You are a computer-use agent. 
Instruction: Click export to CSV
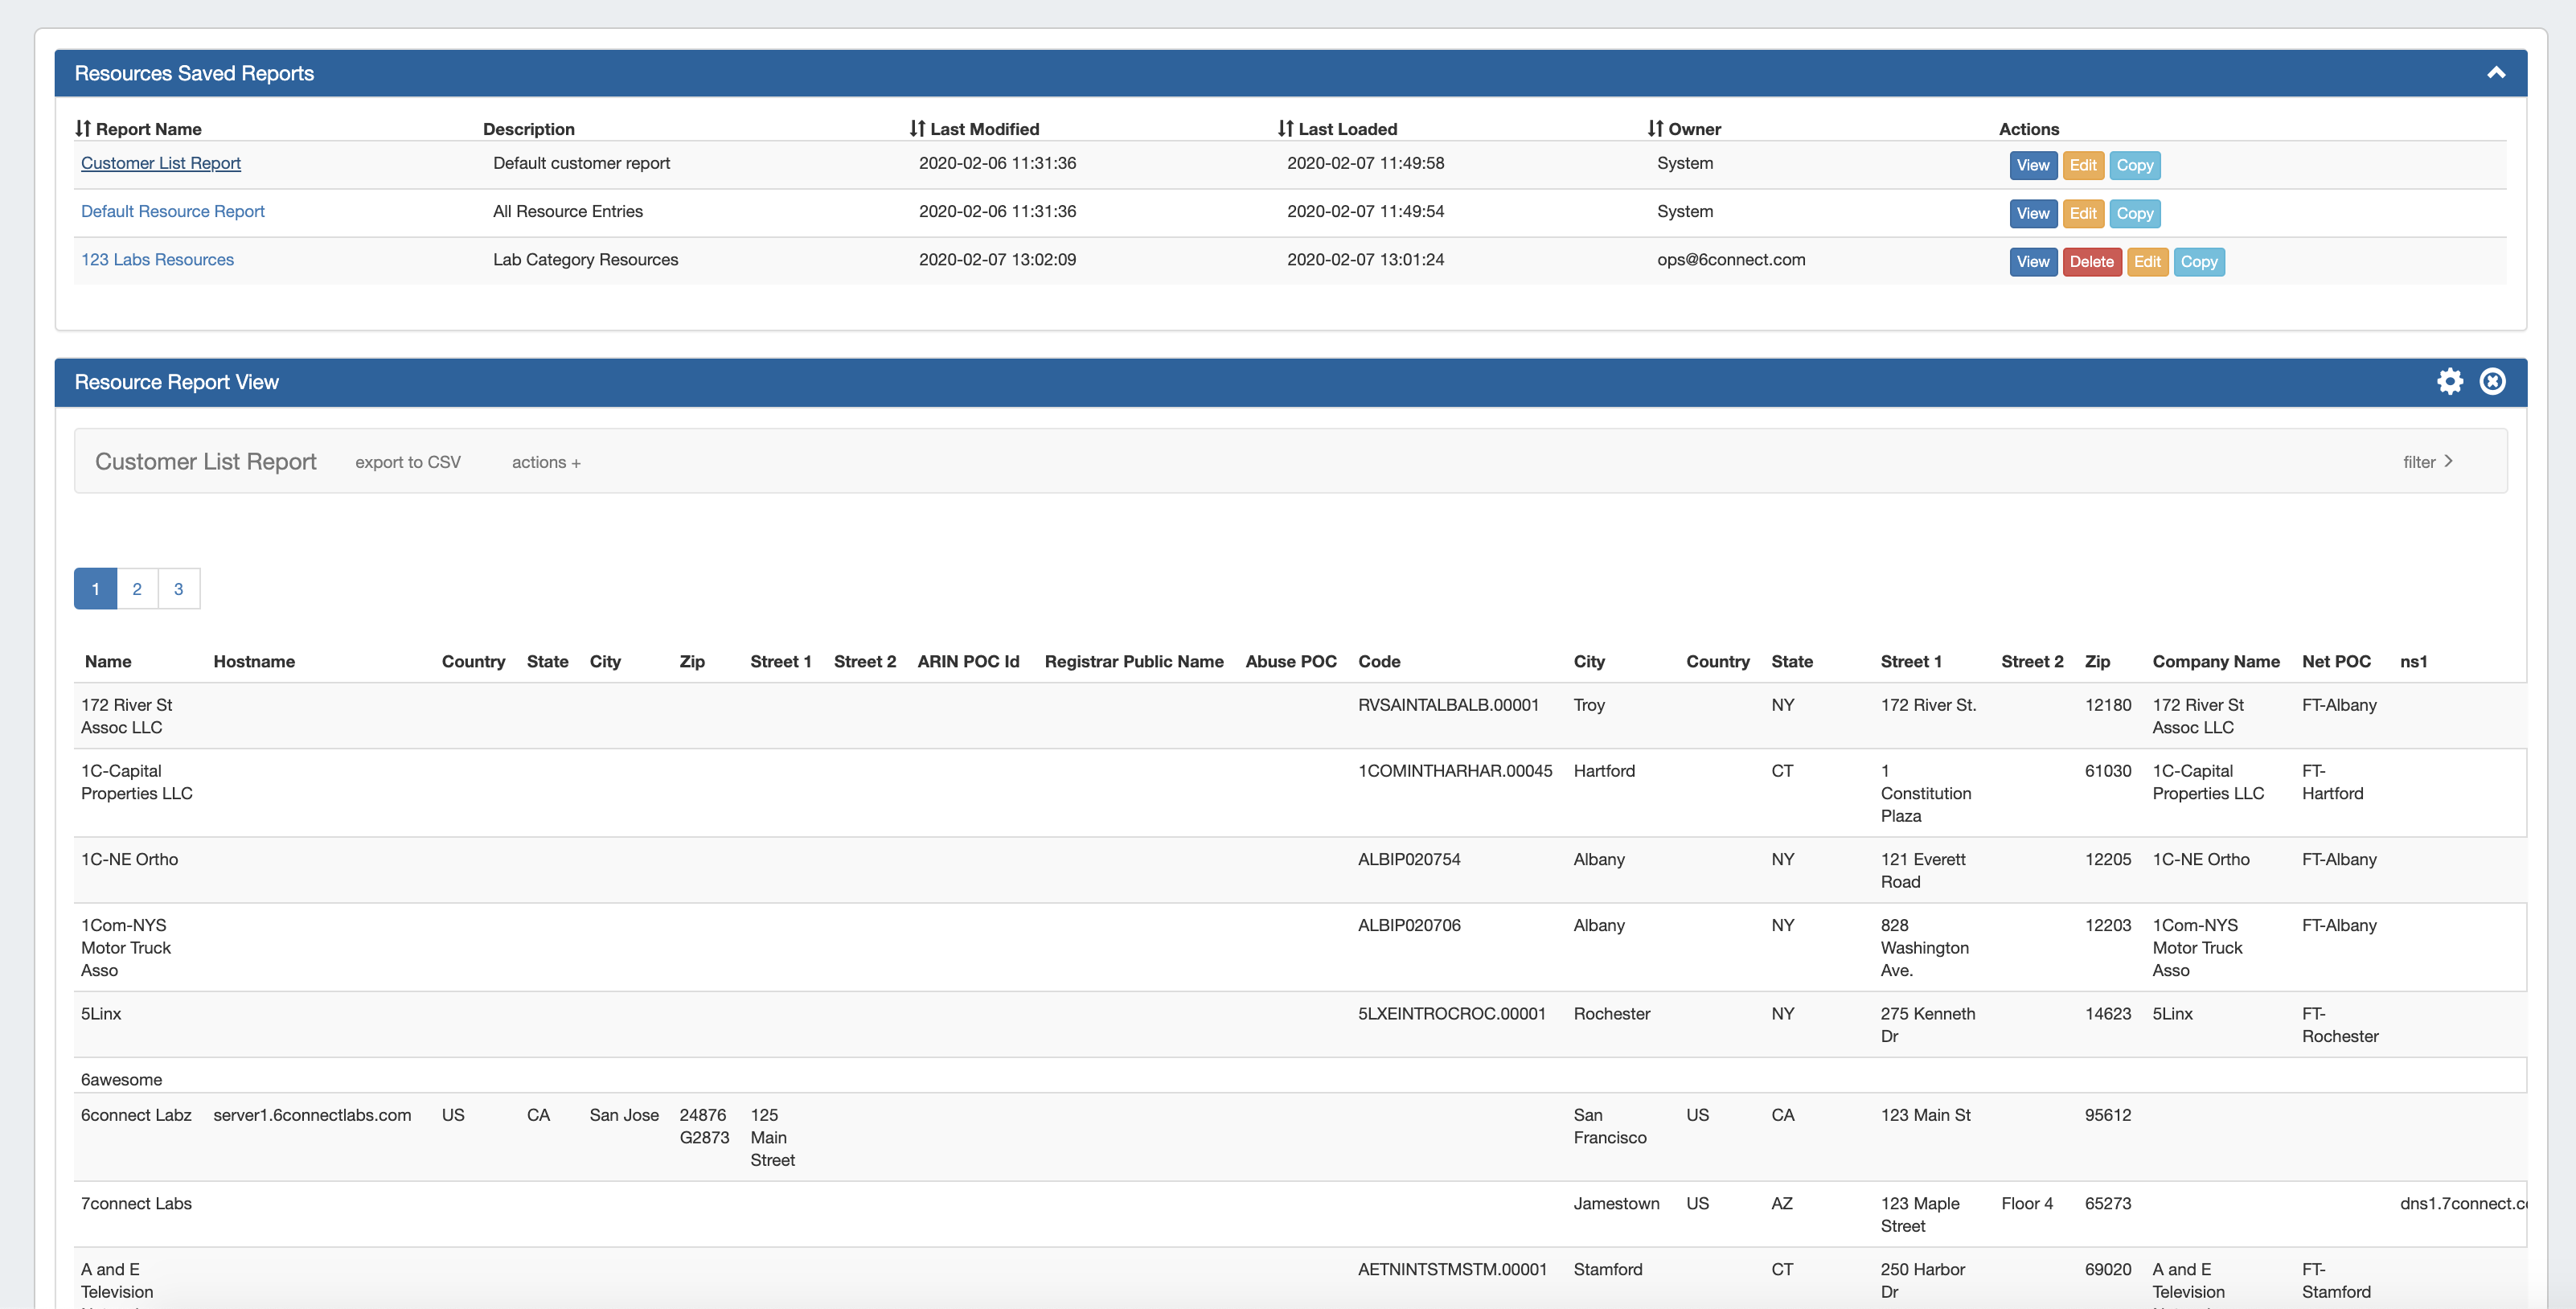point(408,462)
